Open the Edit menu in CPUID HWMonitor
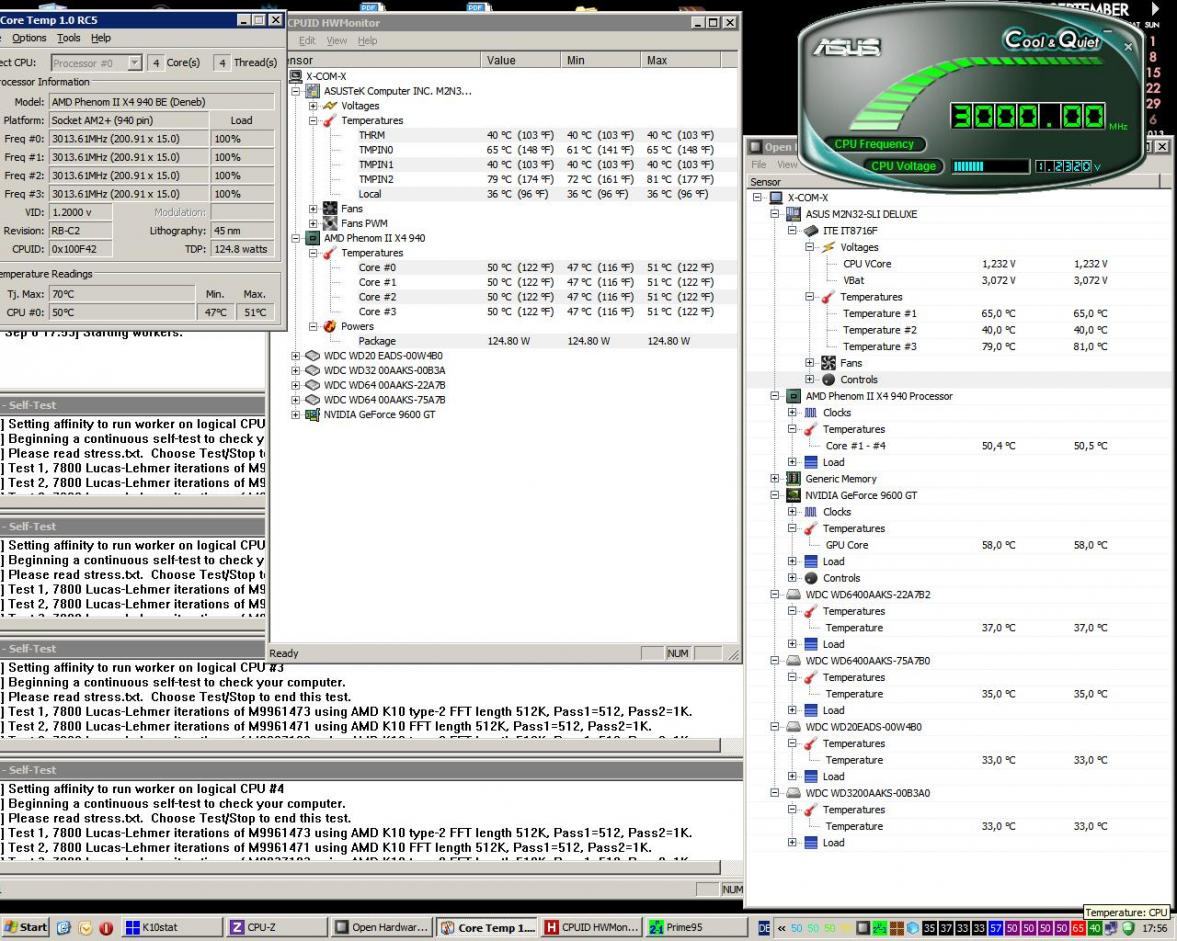 click(307, 41)
